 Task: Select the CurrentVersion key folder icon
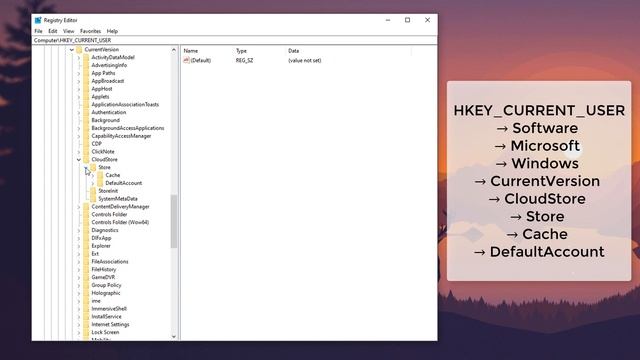[79, 50]
